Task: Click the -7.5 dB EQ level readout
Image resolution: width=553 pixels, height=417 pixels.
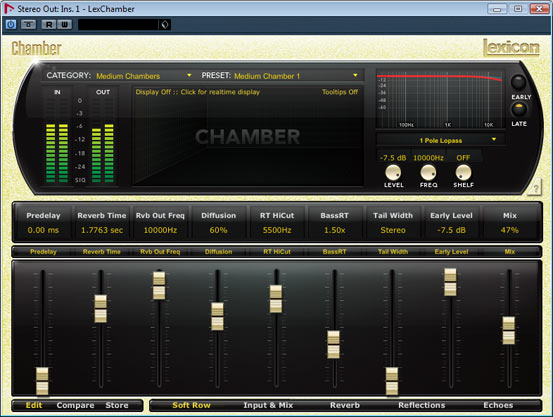Action: tap(393, 158)
